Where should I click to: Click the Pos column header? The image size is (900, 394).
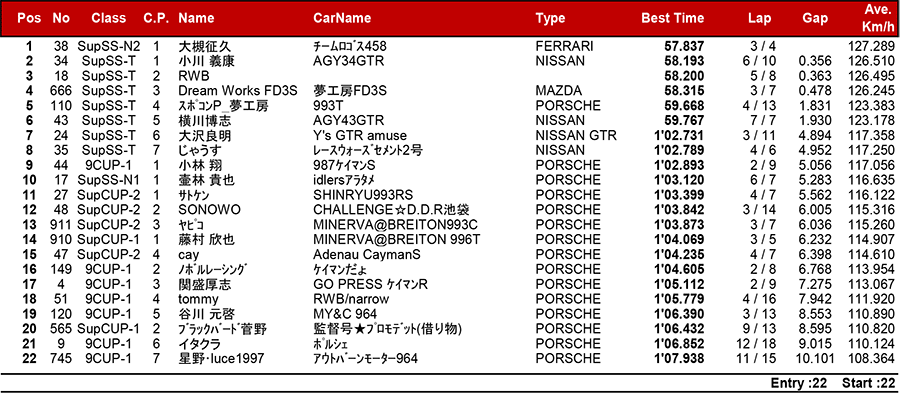[29, 18]
